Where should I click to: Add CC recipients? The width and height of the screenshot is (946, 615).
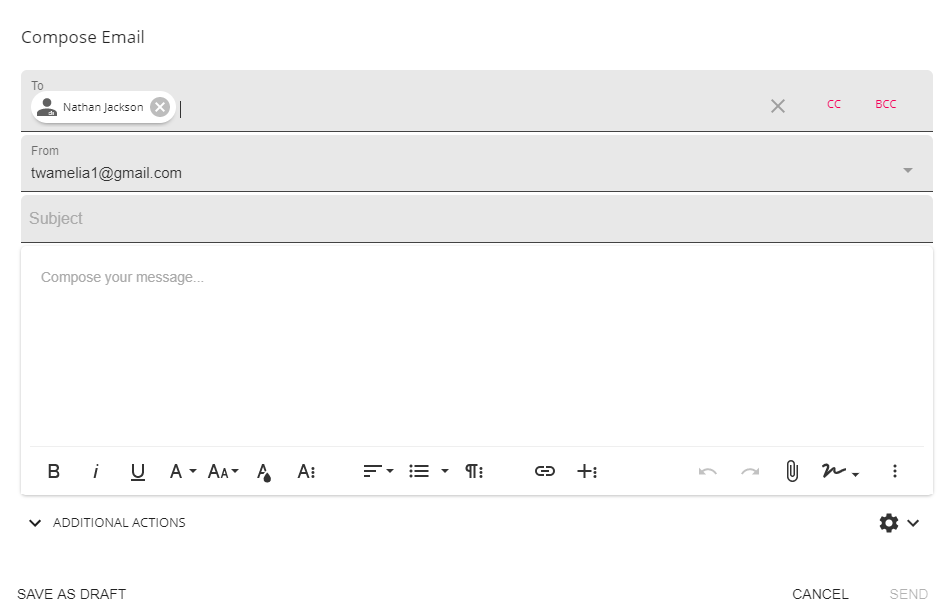click(x=834, y=104)
